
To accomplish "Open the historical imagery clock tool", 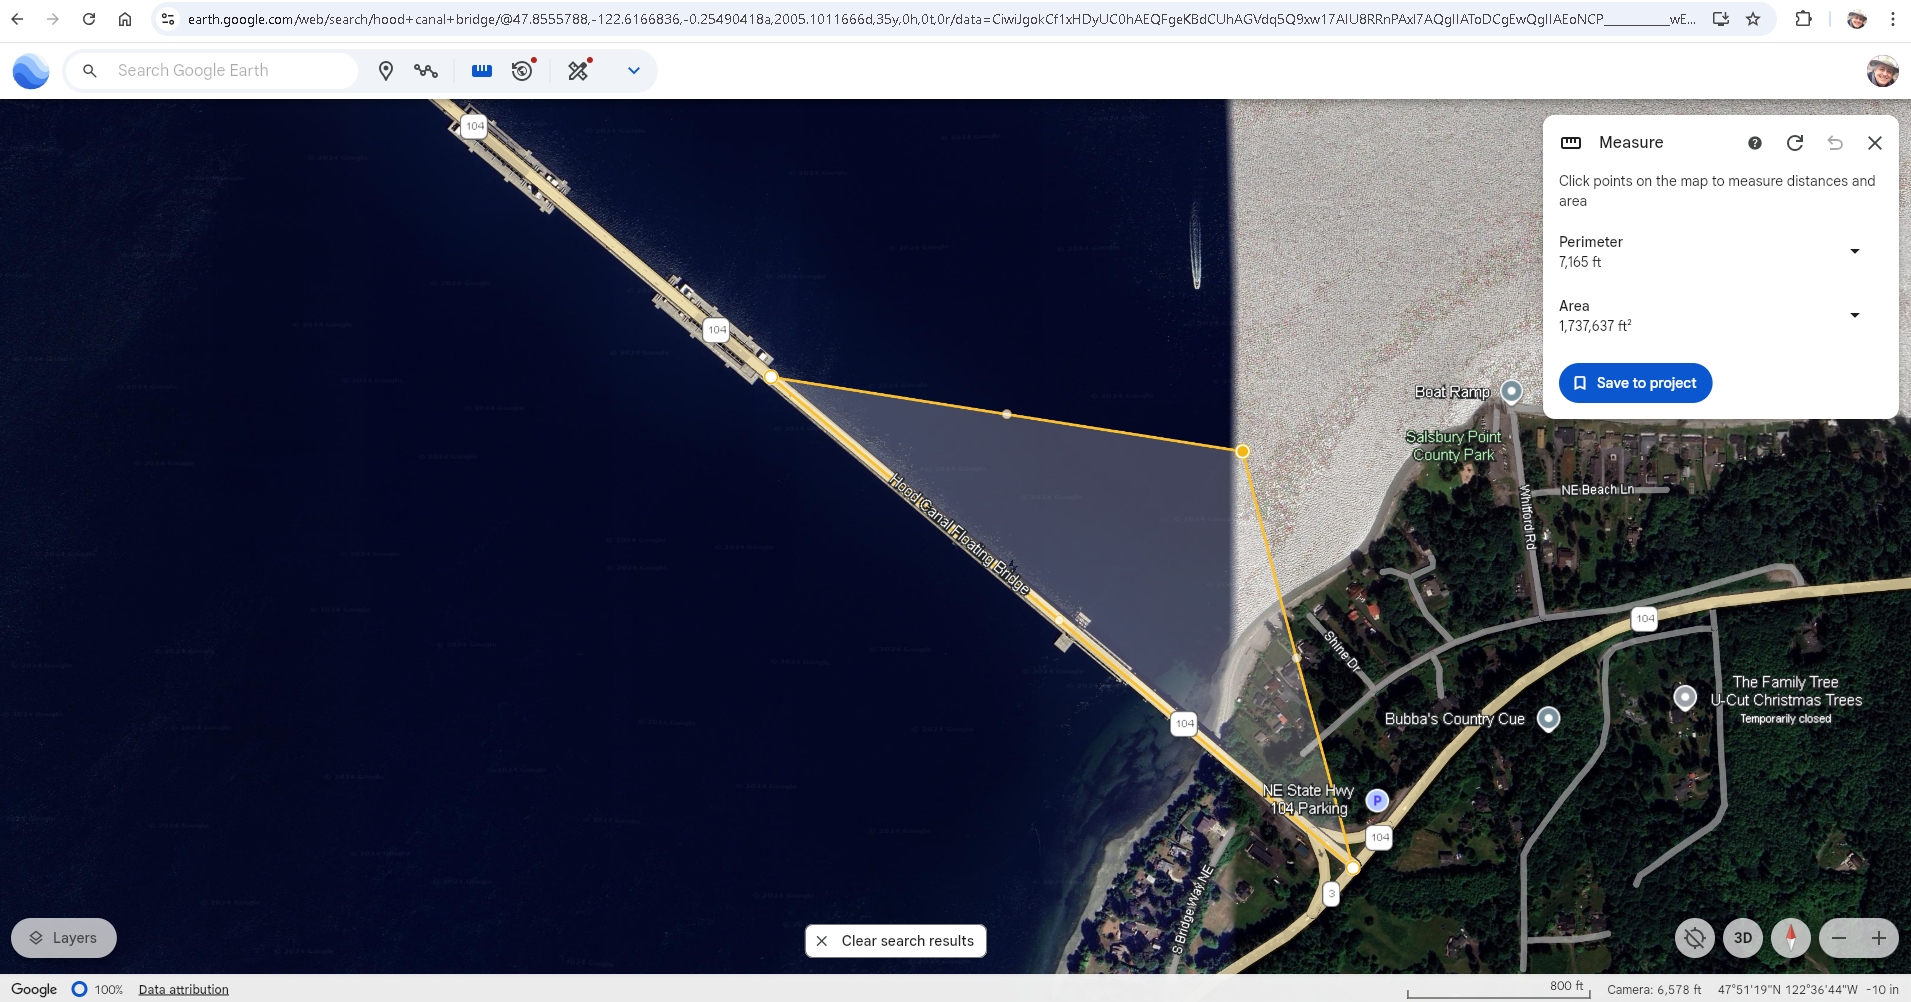I will coord(523,70).
